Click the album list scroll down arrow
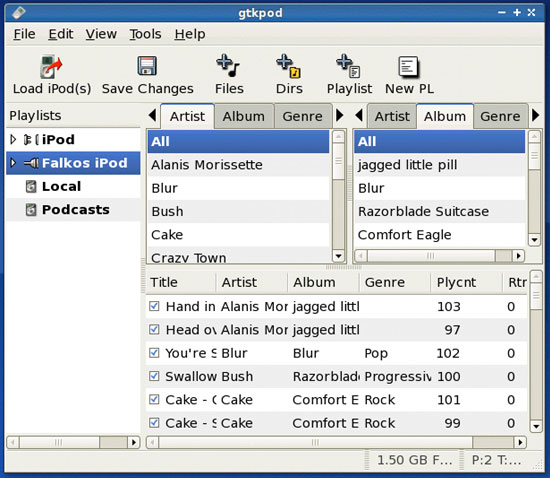550x478 pixels. [534, 240]
